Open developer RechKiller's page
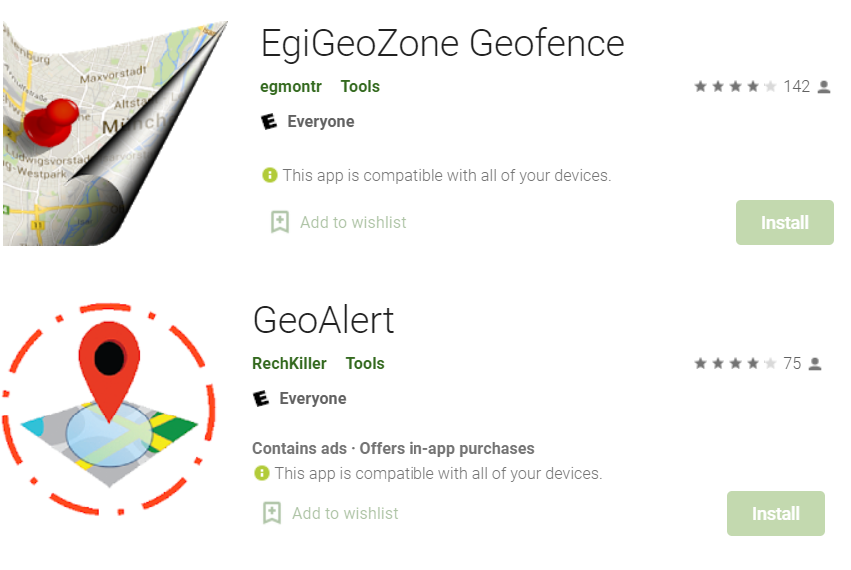Screen dimensions: 851x570 pyautogui.click(x=289, y=363)
